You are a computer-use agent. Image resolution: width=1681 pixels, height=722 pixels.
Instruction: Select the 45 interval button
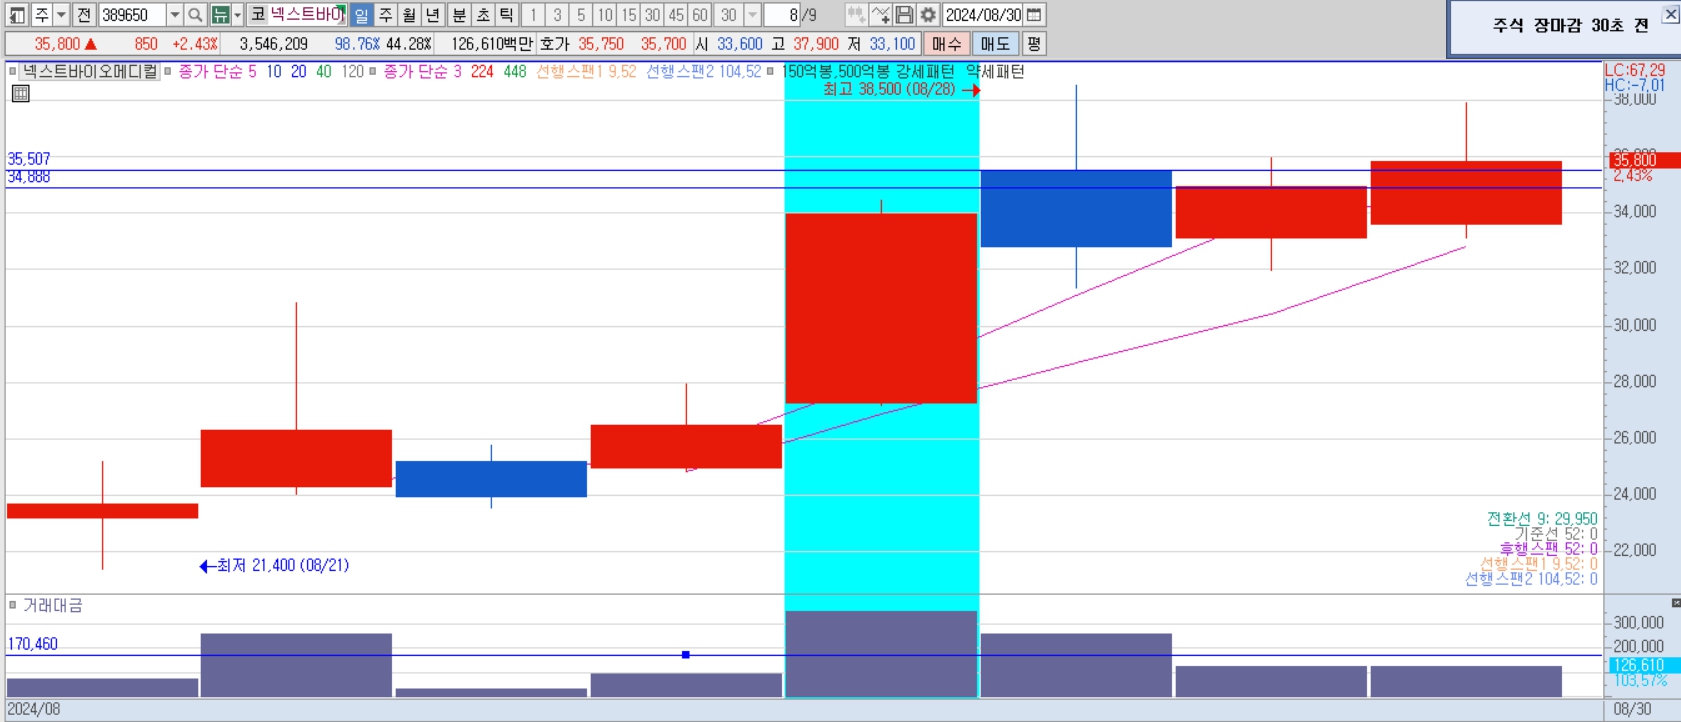[x=677, y=15]
